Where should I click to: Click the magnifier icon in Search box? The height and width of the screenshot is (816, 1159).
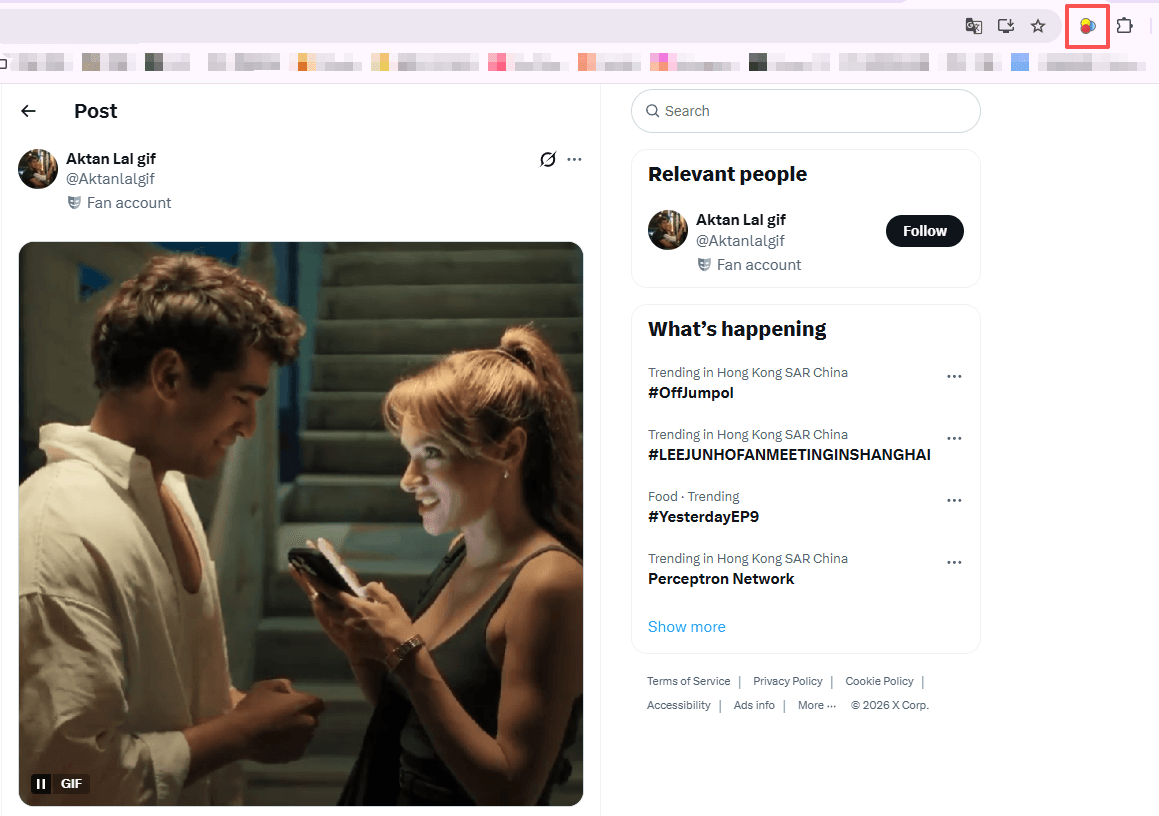653,111
